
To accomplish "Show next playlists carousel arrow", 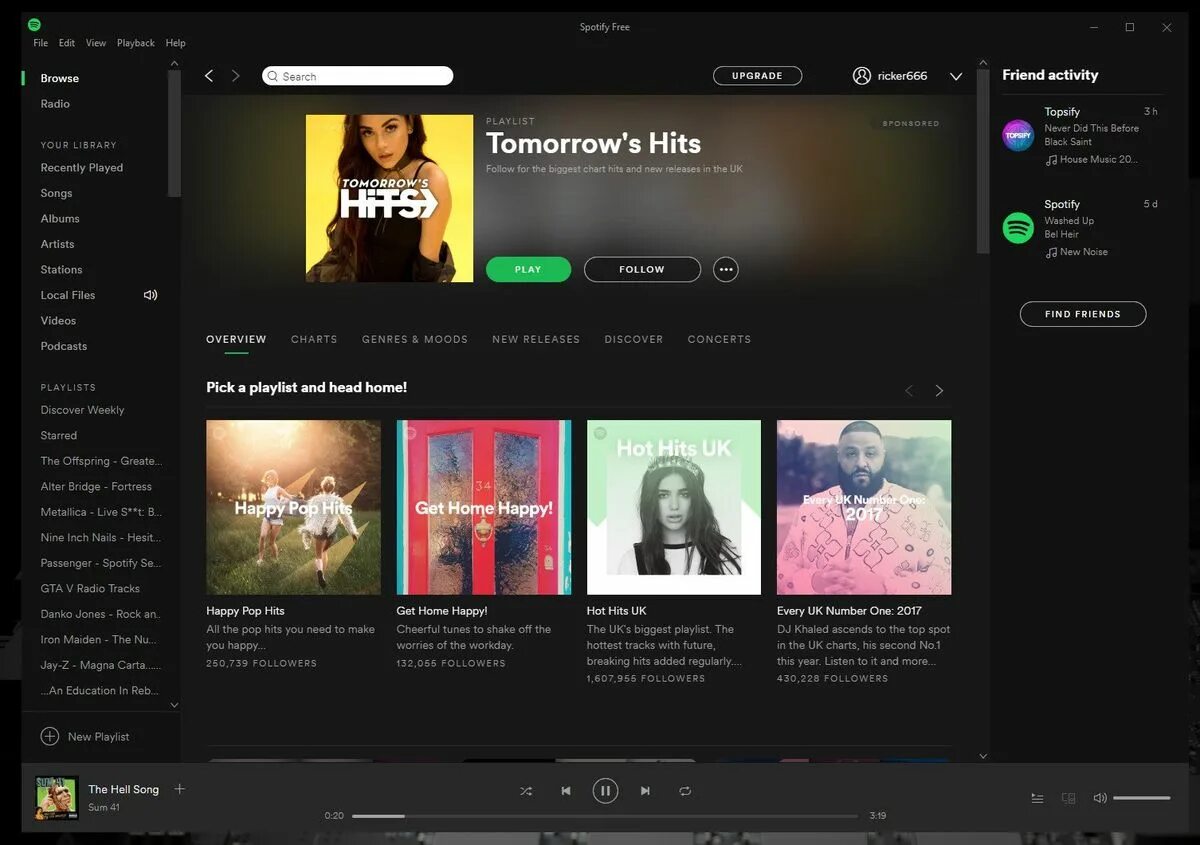I will coord(939,391).
